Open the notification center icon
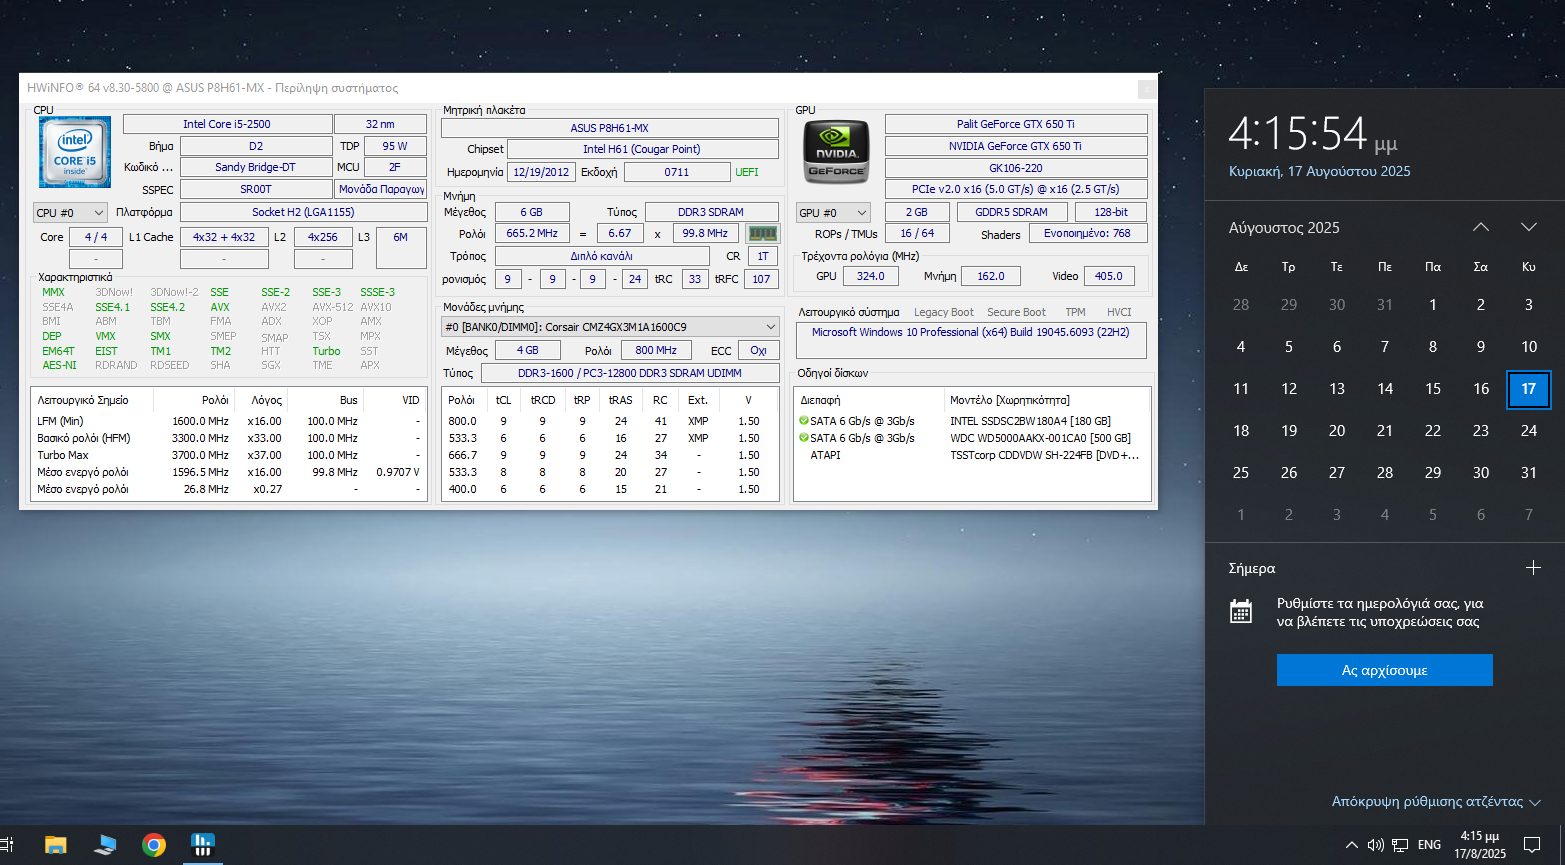Image resolution: width=1565 pixels, height=865 pixels. pos(1531,845)
